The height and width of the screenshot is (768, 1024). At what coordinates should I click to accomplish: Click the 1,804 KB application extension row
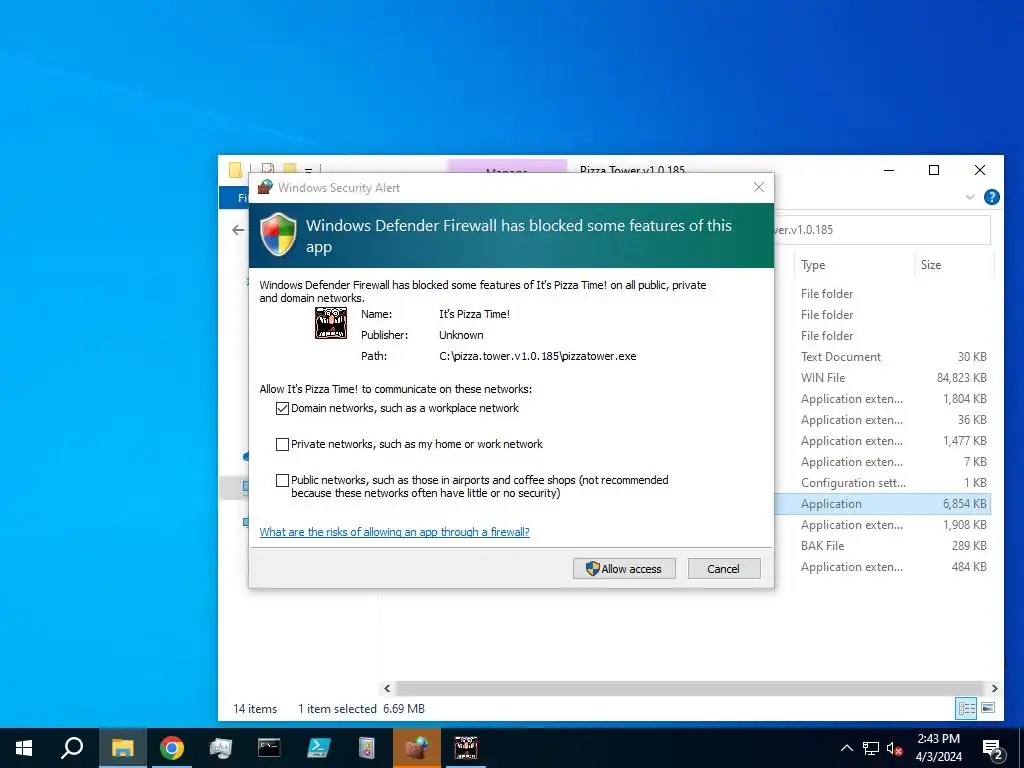coord(882,398)
